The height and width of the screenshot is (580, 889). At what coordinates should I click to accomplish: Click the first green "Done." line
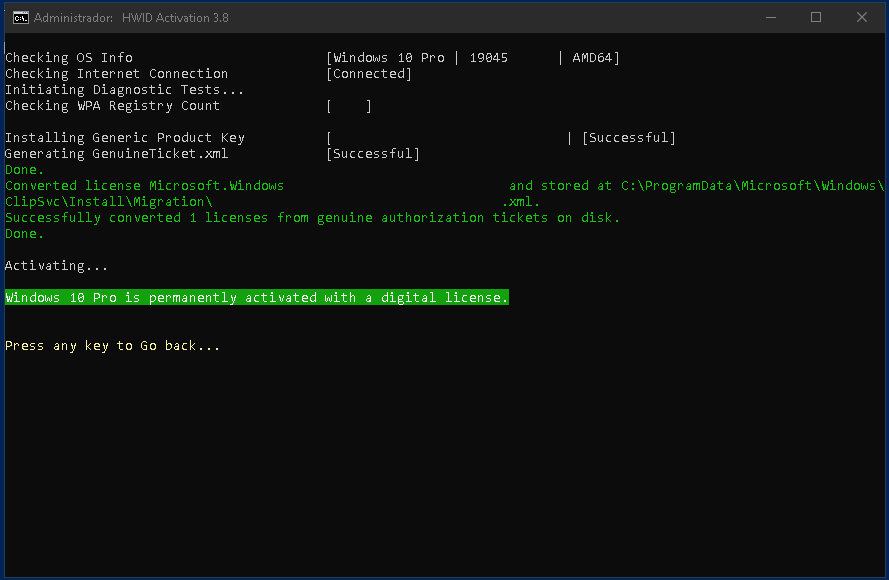tap(24, 170)
